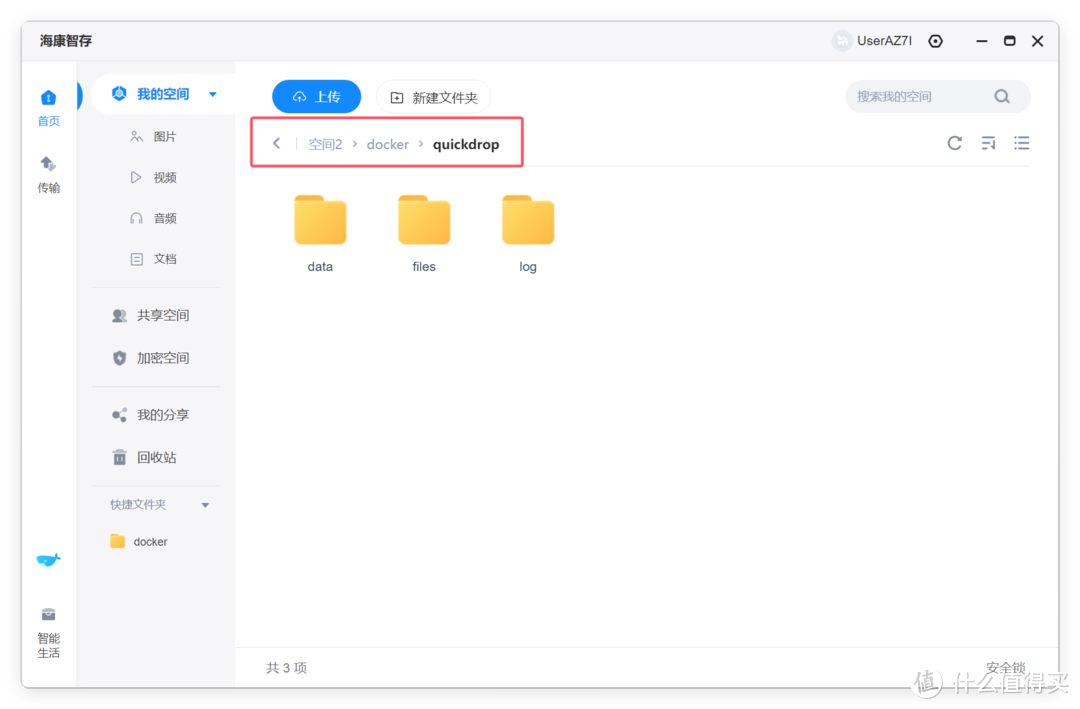This screenshot has width=1080, height=709.
Task: Open the 加密空间 encrypted space
Action: pos(160,357)
